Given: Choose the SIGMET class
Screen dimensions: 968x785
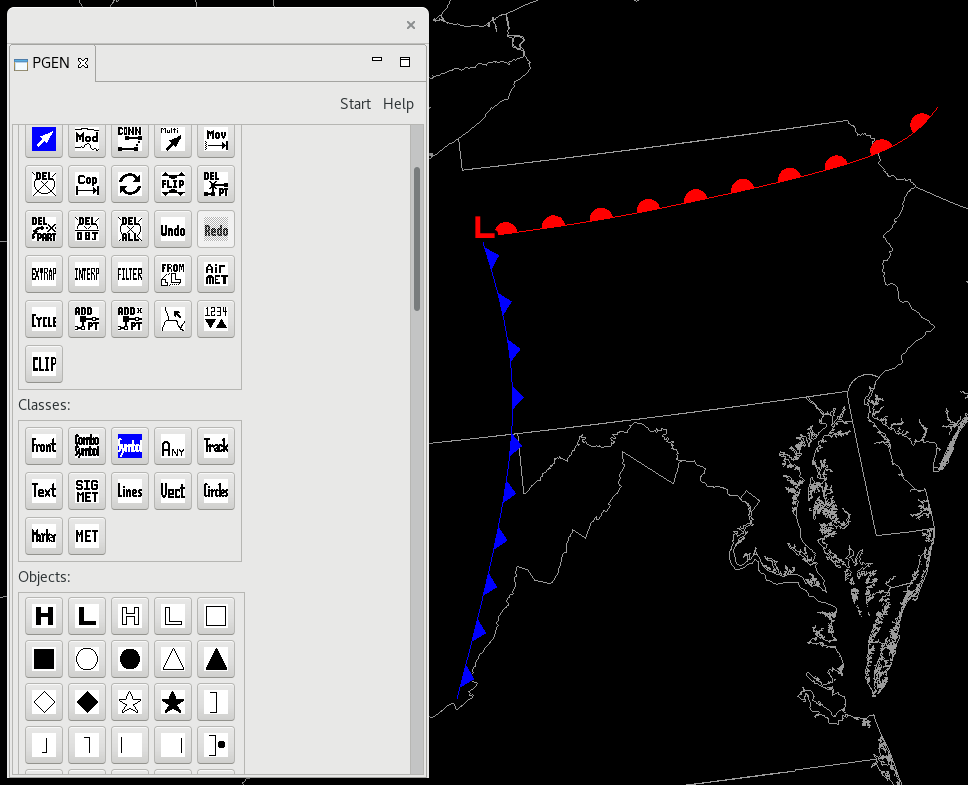Looking at the screenshot, I should [x=87, y=491].
